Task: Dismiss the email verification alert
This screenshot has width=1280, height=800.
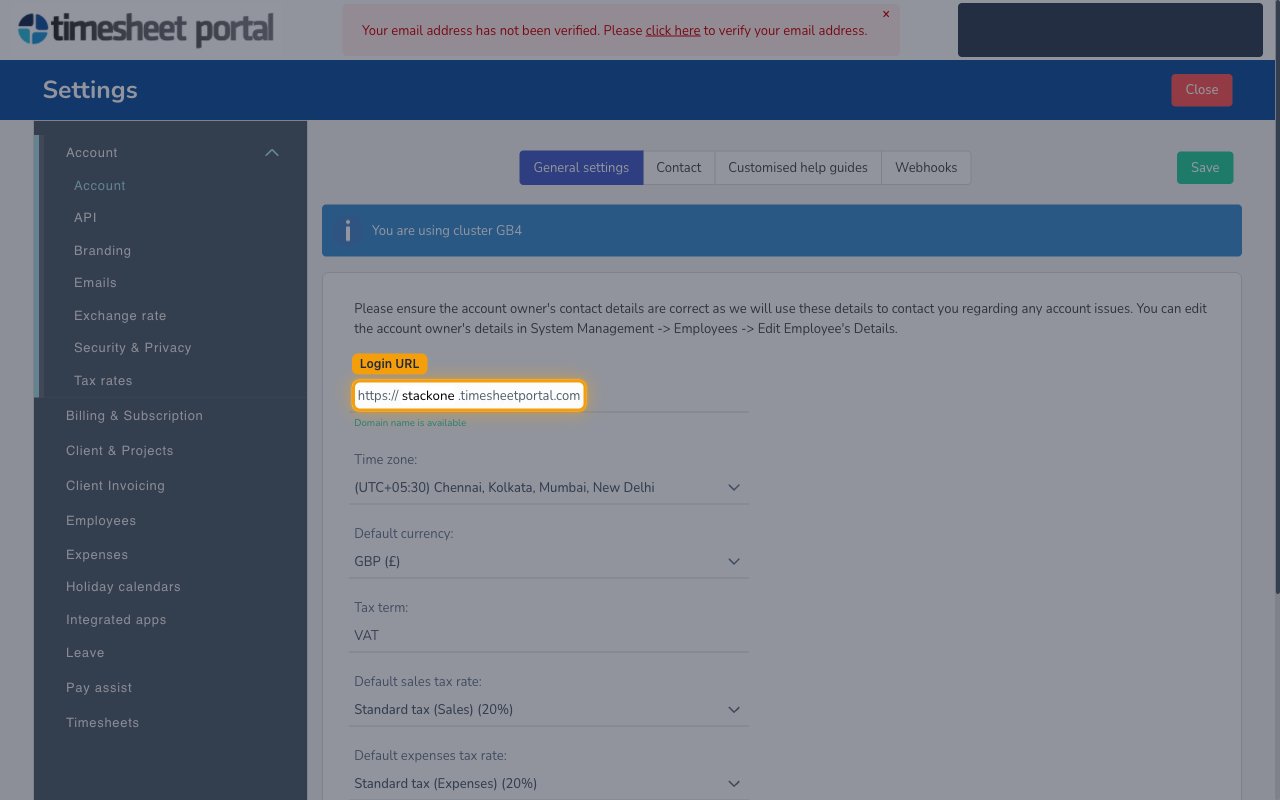Action: click(886, 14)
